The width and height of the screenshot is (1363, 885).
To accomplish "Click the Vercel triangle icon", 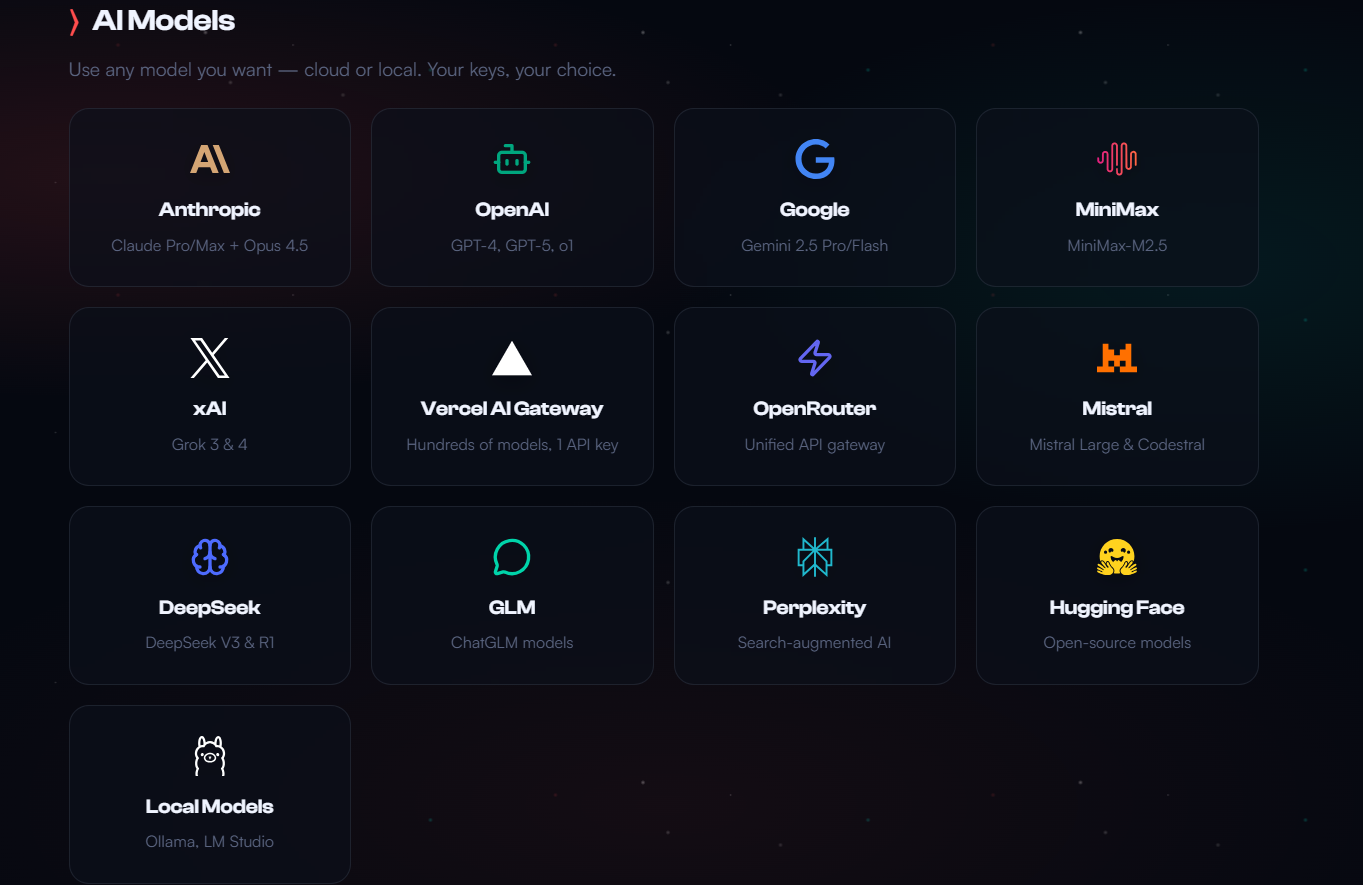I will point(512,358).
